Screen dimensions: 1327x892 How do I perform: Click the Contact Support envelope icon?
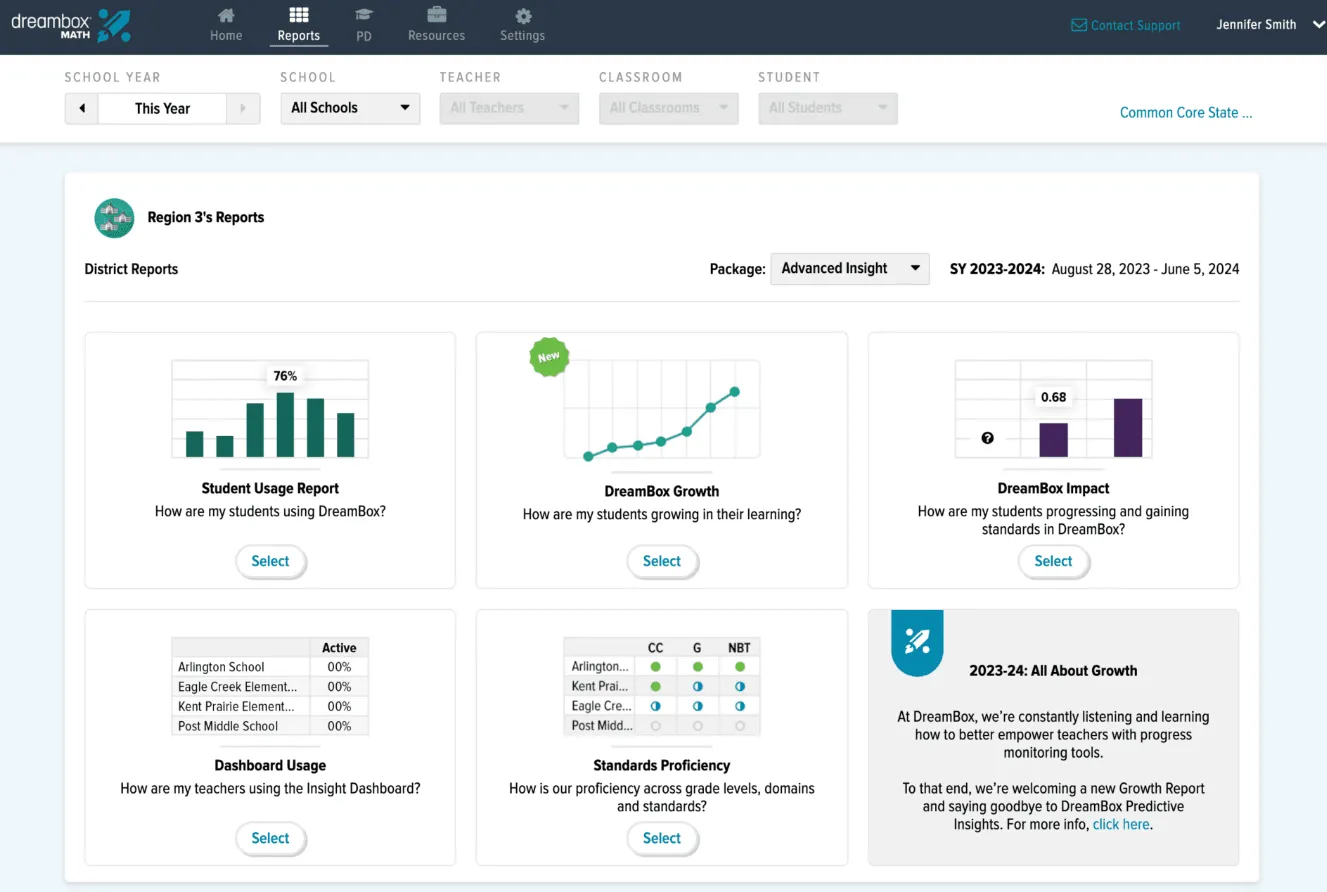[x=1079, y=25]
